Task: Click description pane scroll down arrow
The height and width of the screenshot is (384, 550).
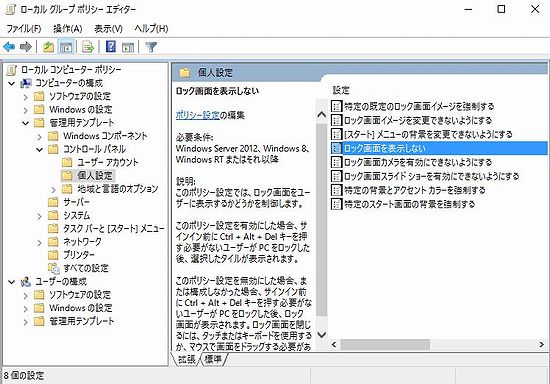Action: tap(321, 335)
